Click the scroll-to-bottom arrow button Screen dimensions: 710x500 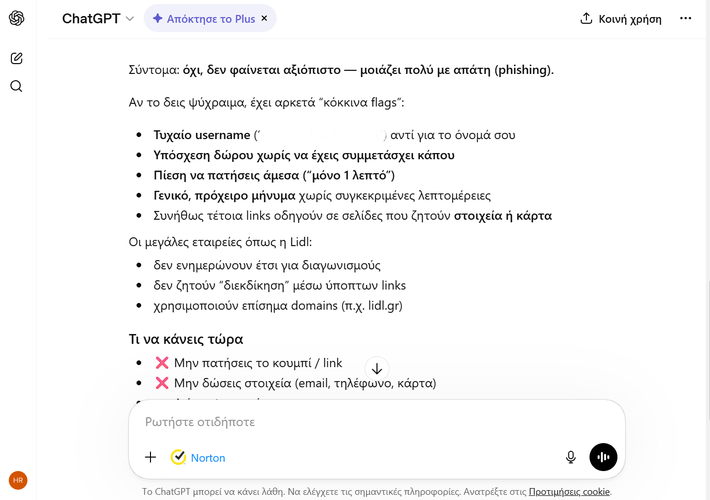377,368
